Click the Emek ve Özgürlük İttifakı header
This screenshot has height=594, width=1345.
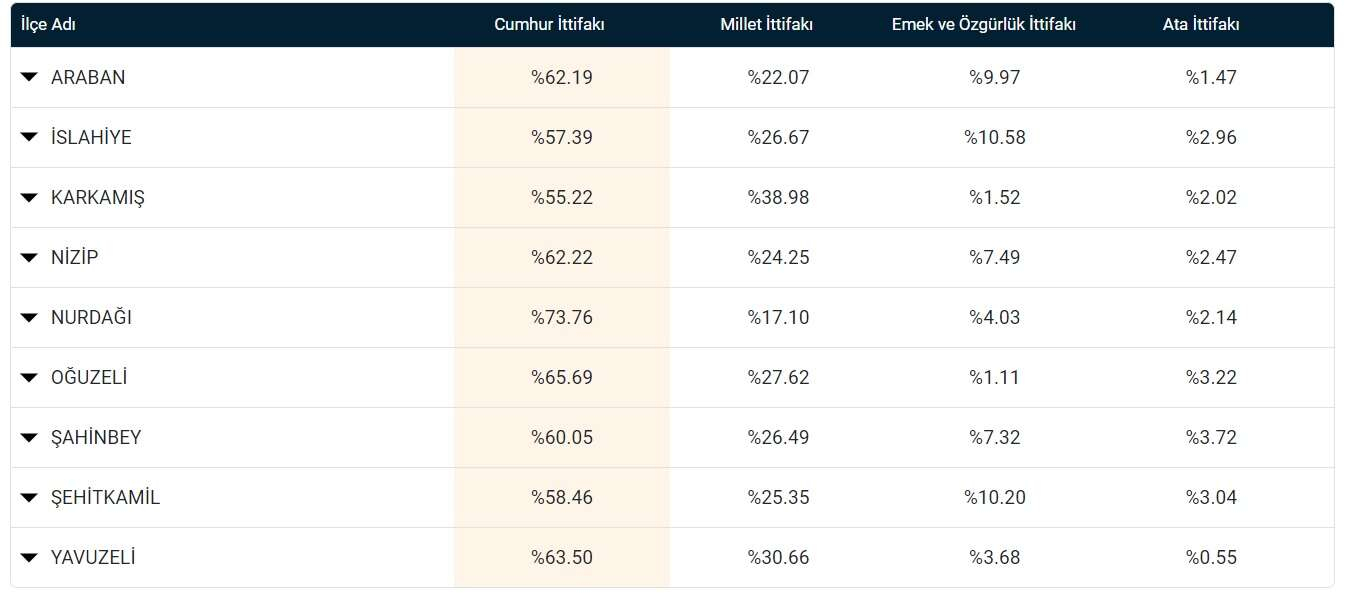[x=983, y=25]
